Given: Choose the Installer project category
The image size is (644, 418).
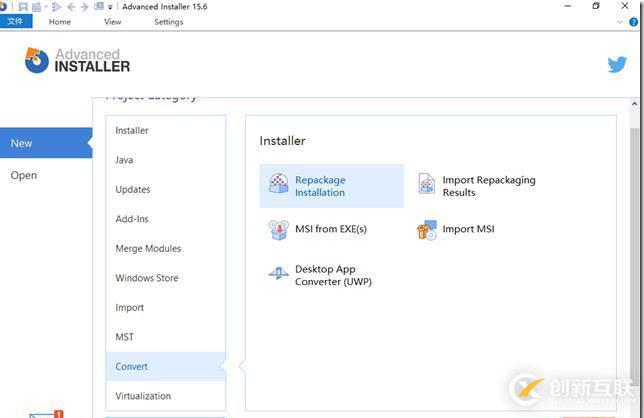Looking at the screenshot, I should click(x=166, y=131).
